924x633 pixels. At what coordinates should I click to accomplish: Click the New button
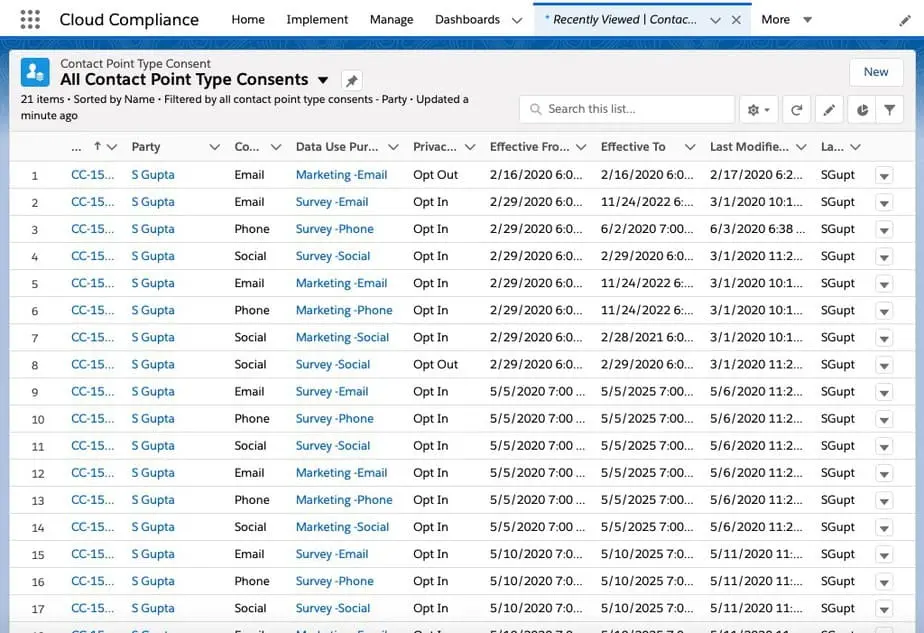pyautogui.click(x=876, y=71)
